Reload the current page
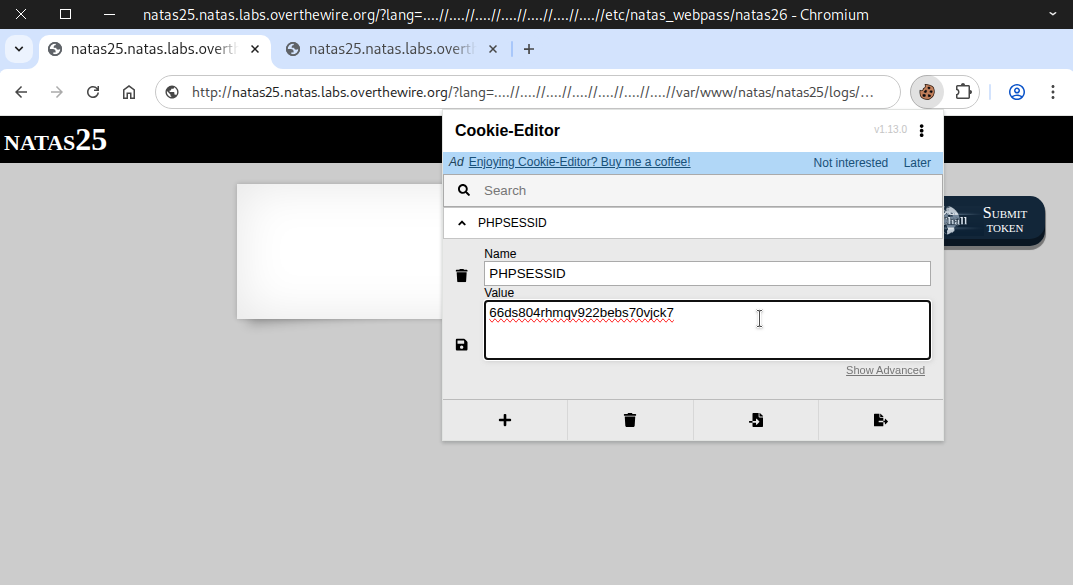1073x585 pixels. (x=93, y=92)
